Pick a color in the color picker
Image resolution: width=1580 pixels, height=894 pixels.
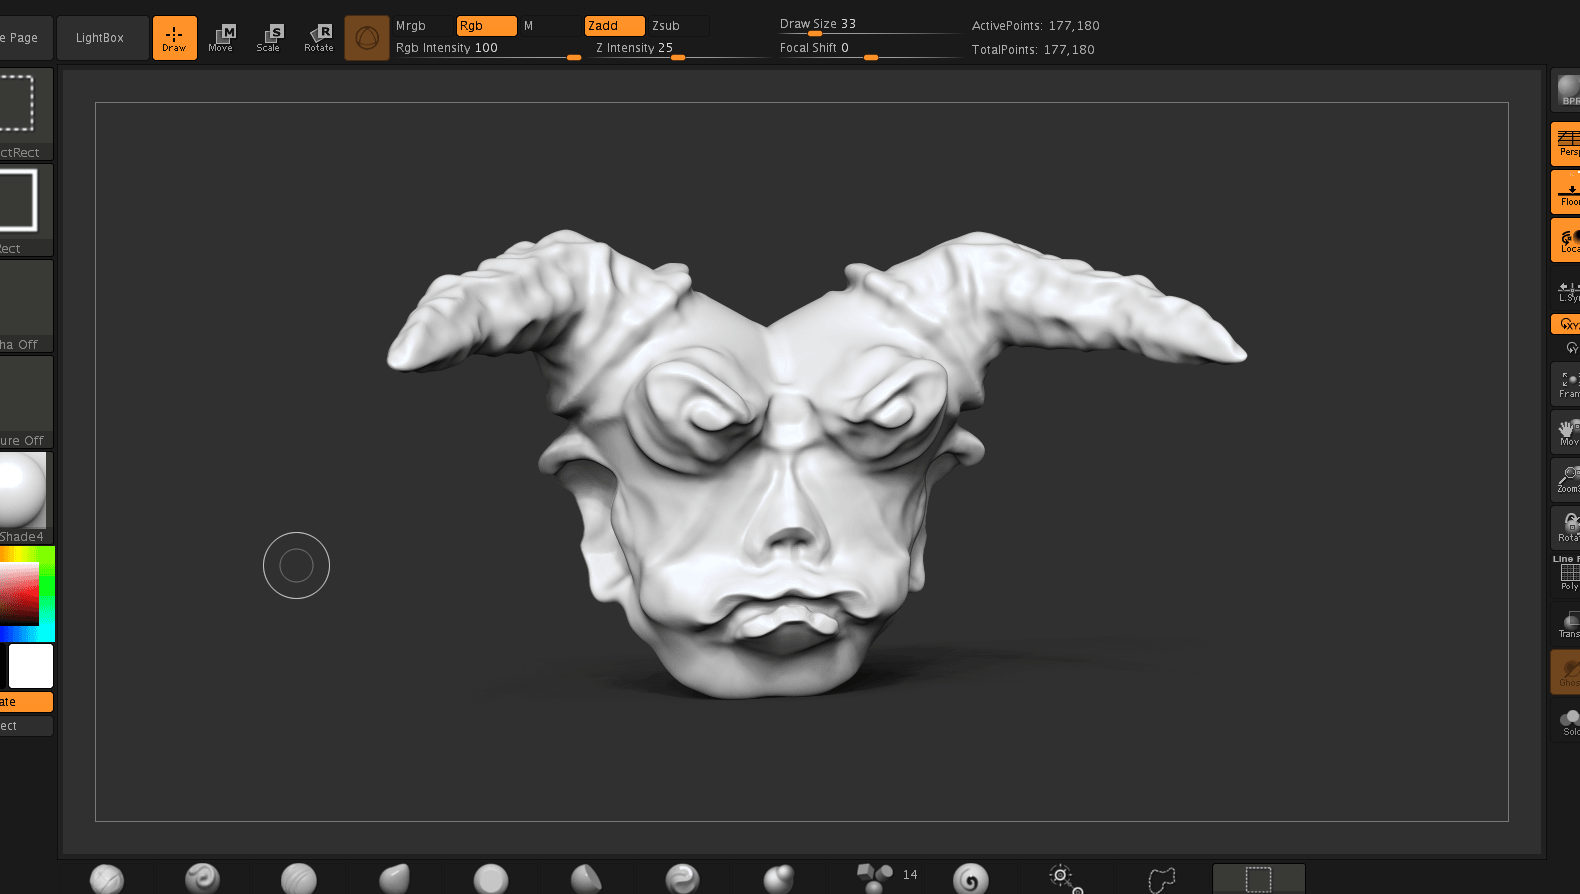click(27, 594)
